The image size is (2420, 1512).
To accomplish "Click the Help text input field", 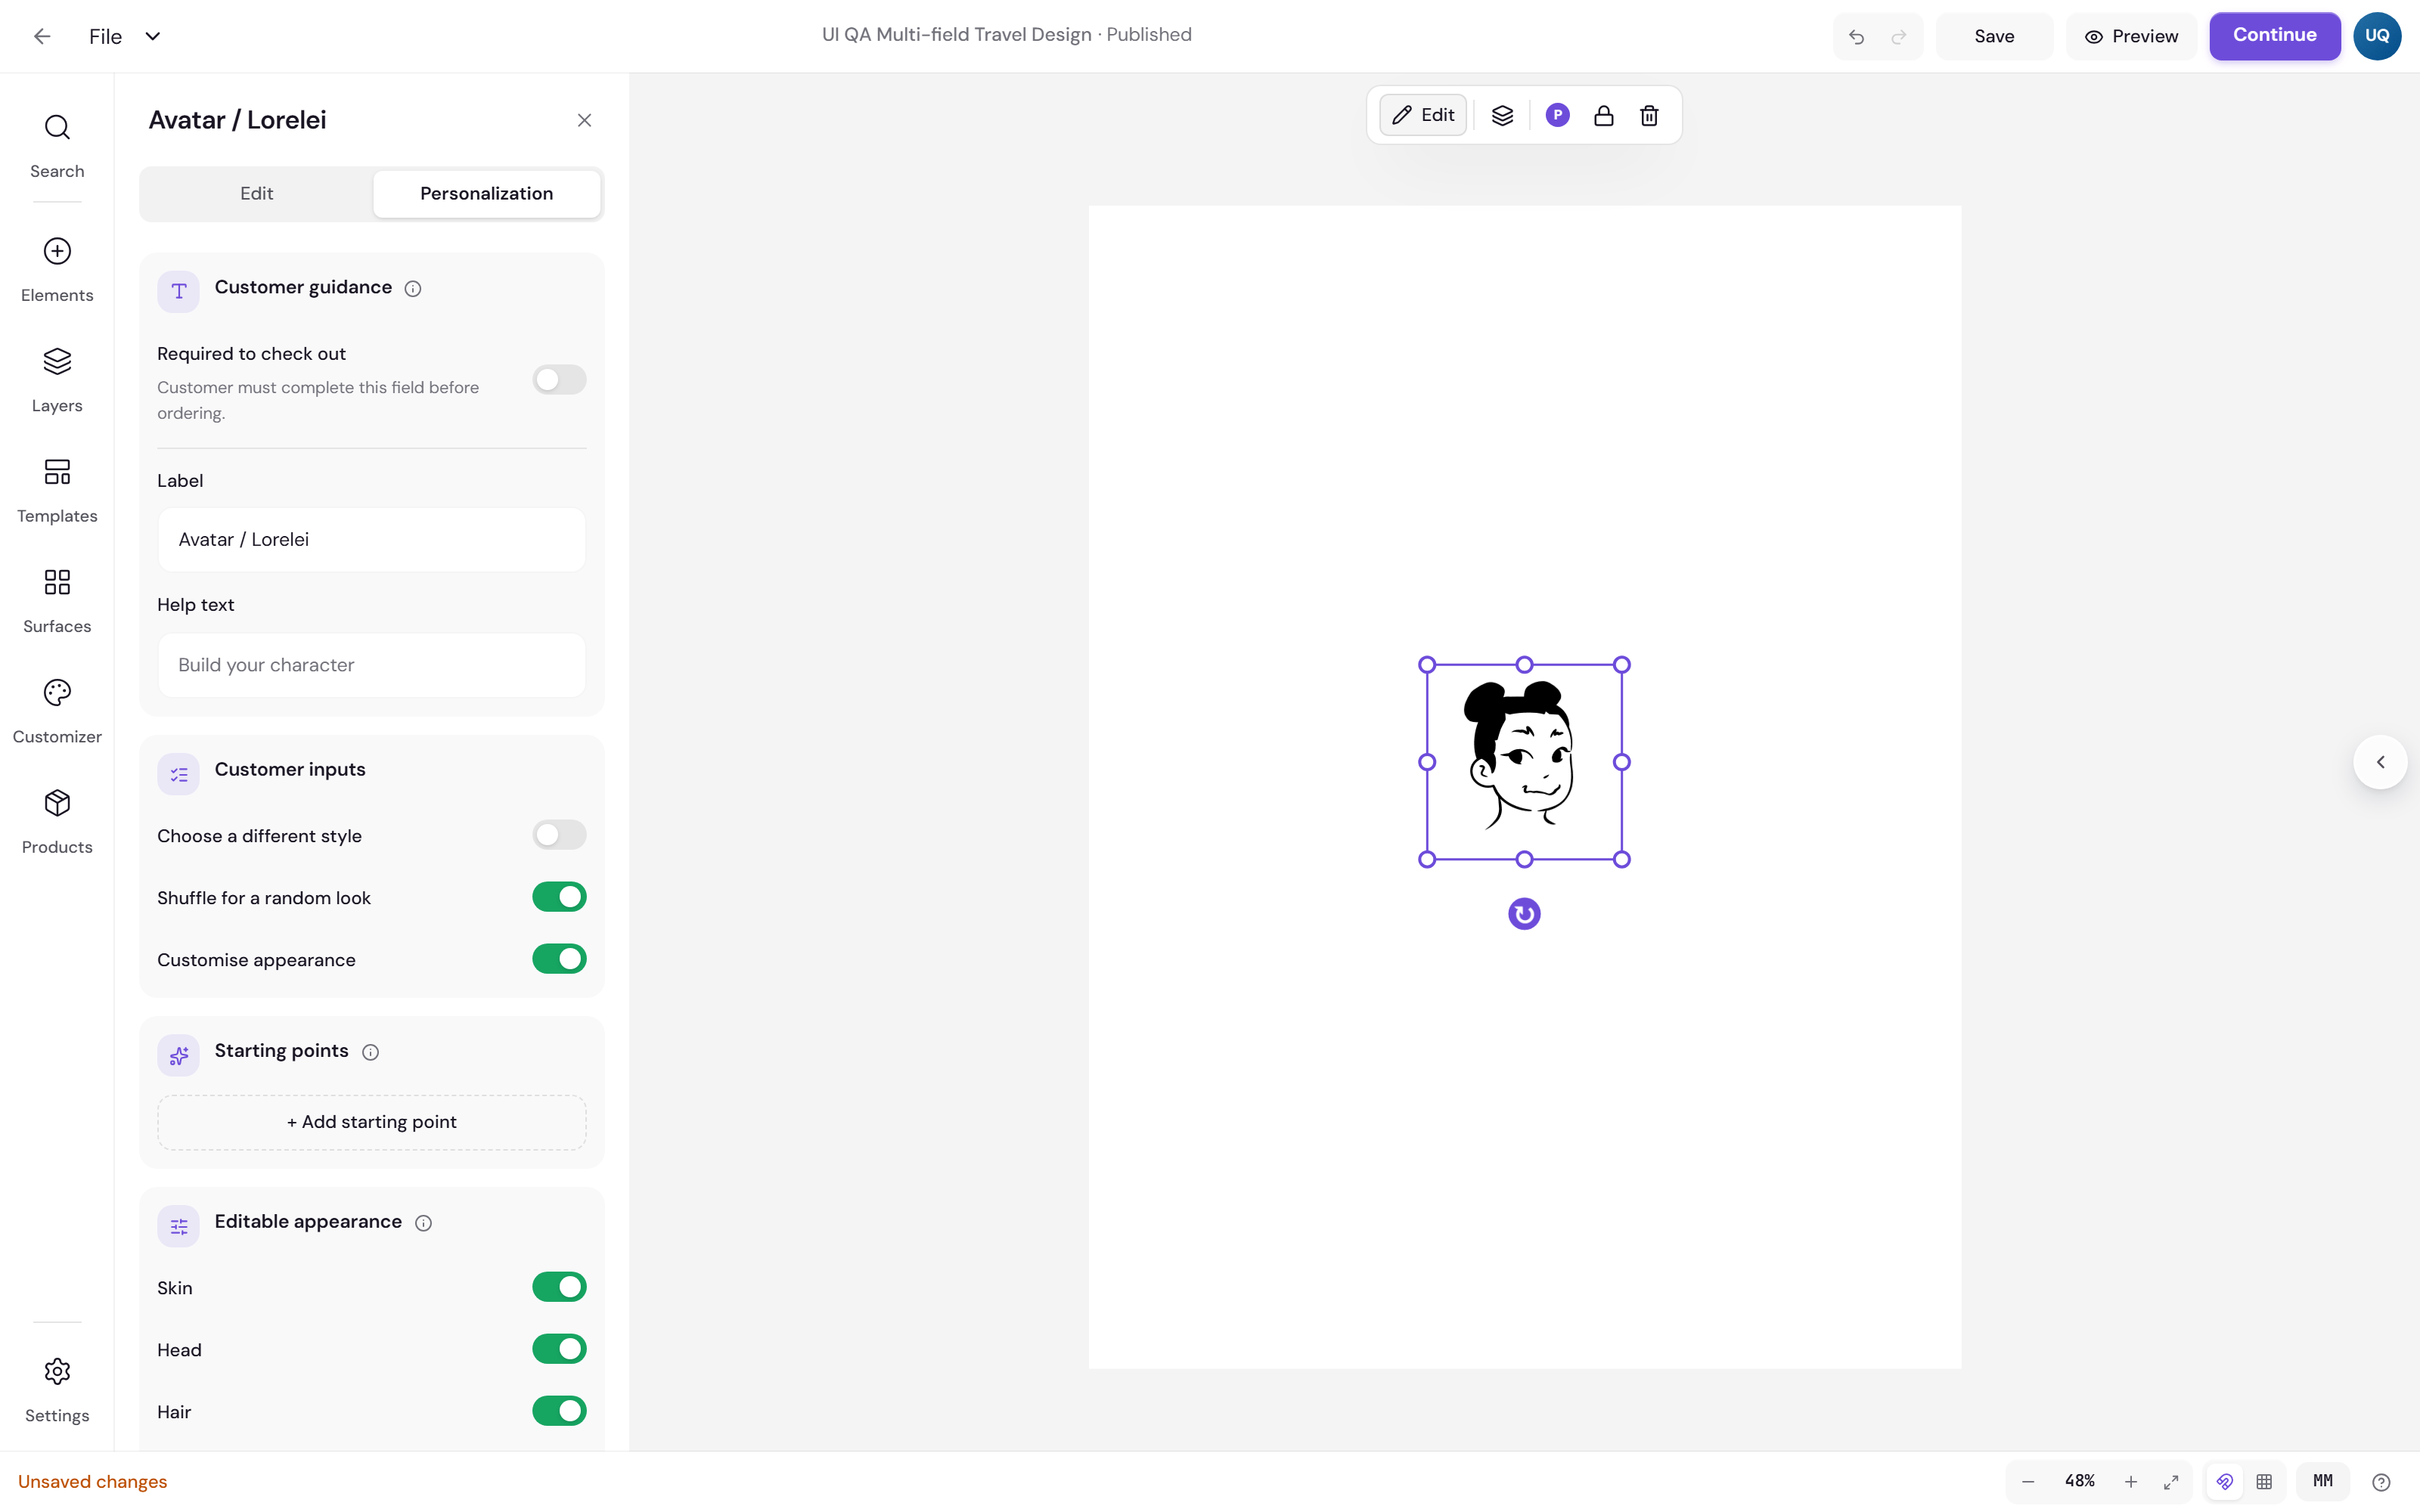I will click(372, 665).
